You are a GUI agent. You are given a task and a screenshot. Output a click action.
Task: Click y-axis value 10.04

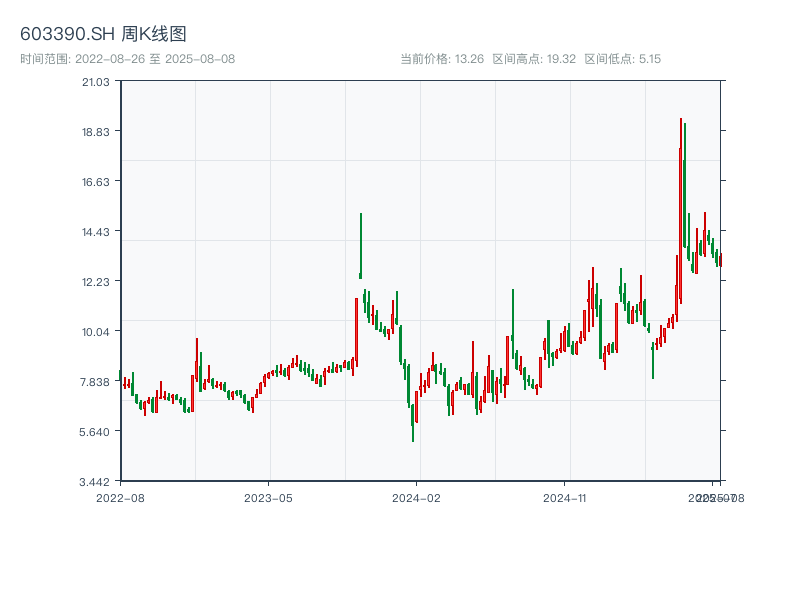point(96,332)
